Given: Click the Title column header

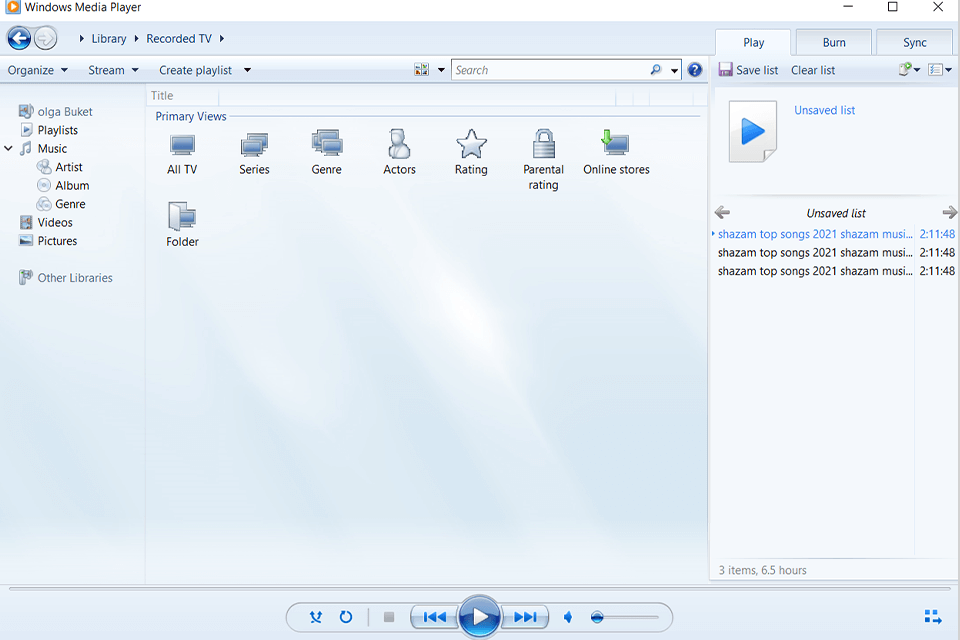Looking at the screenshot, I should coord(182,96).
